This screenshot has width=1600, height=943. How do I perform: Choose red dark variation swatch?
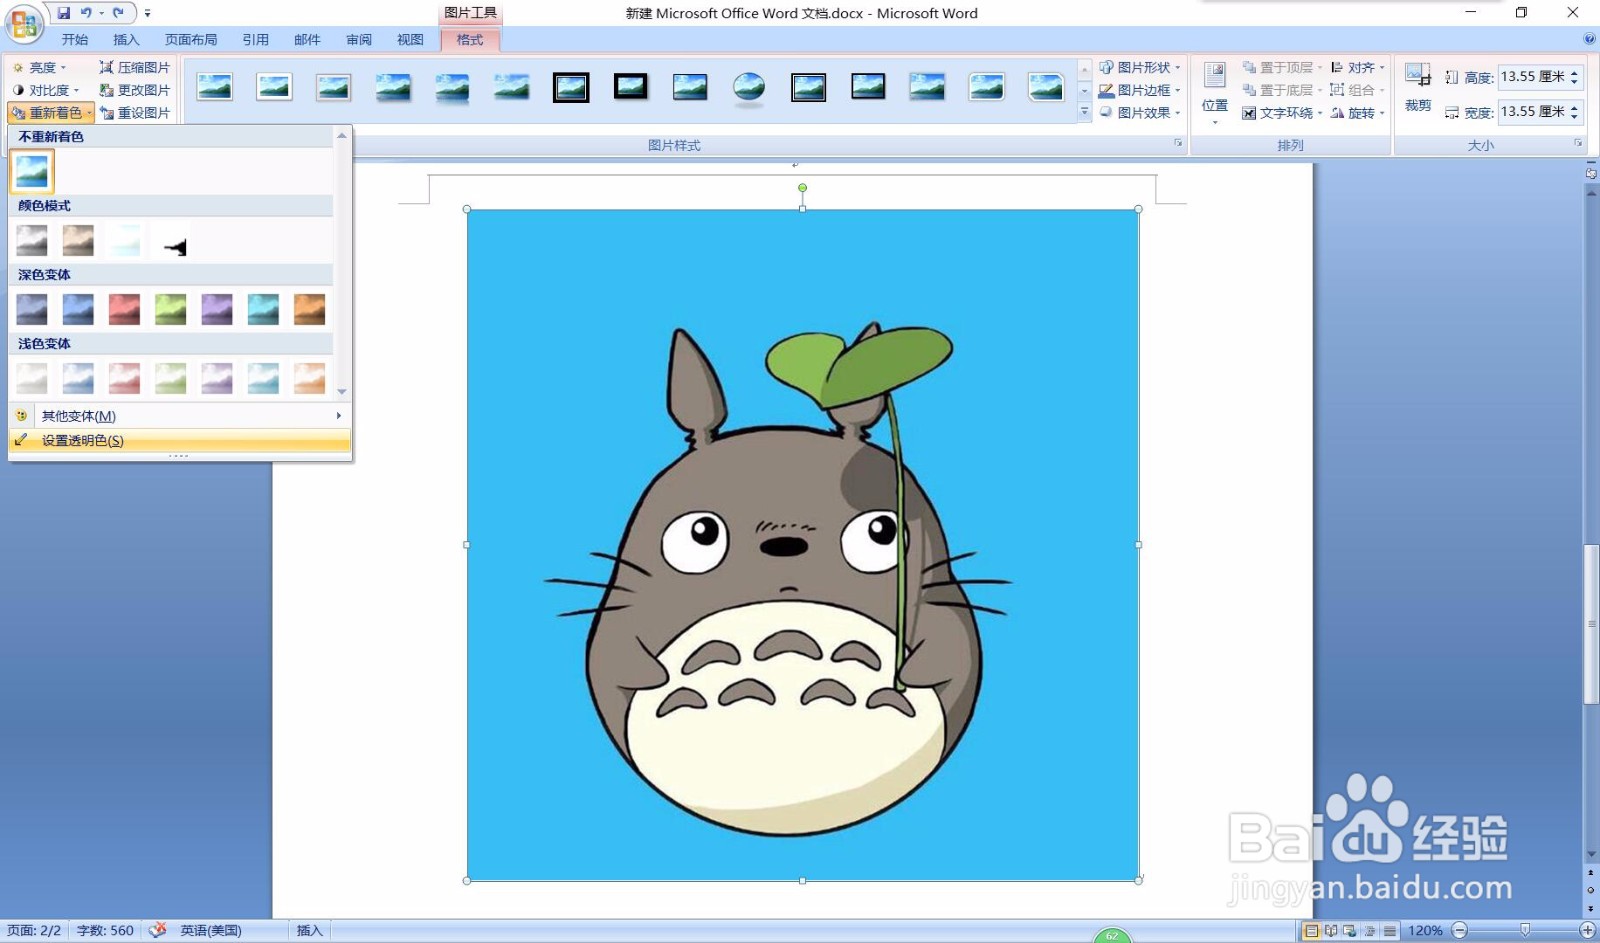(x=124, y=310)
